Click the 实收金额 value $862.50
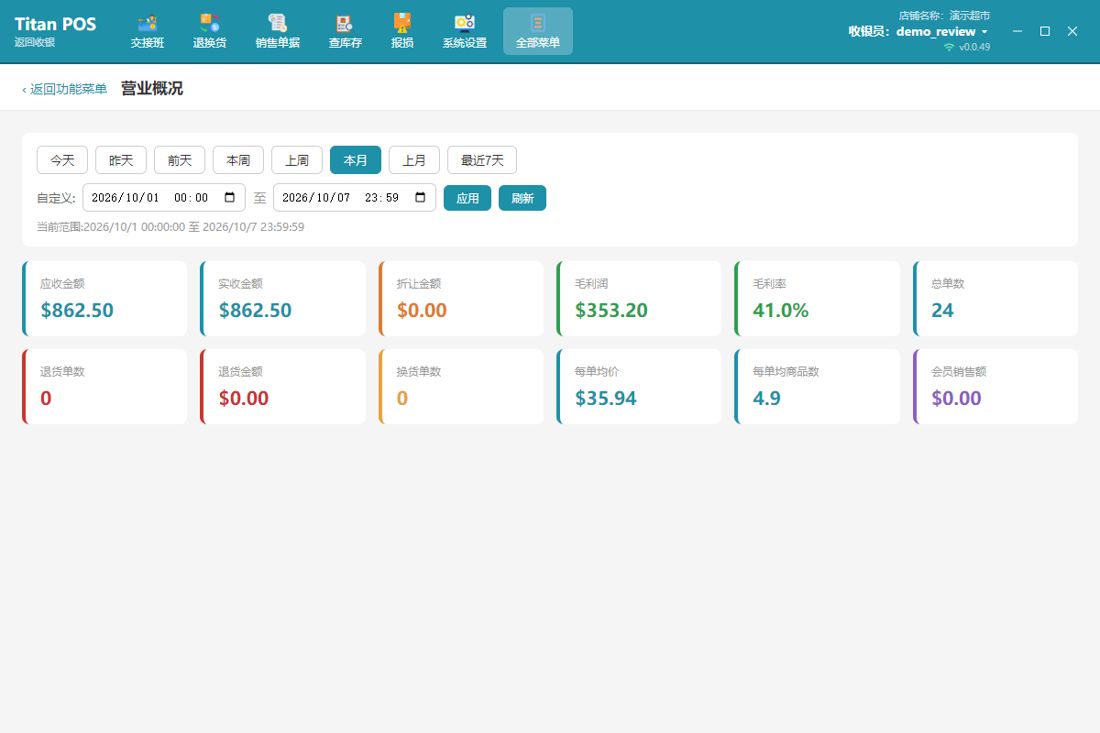This screenshot has height=733, width=1100. coord(255,310)
